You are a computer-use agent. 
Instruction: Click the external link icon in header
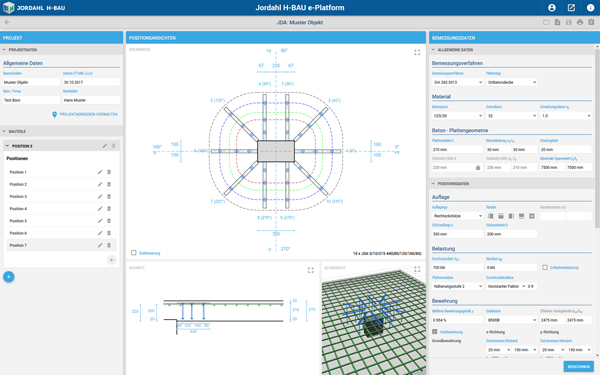(x=571, y=8)
